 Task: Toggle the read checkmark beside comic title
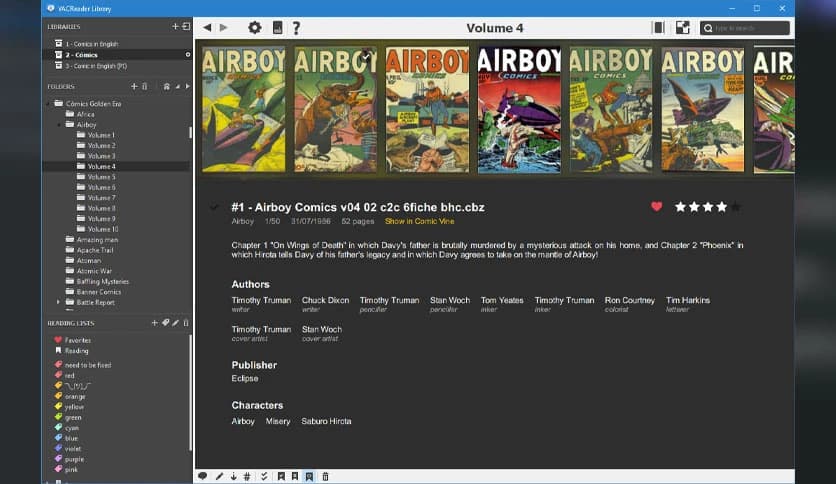(214, 207)
